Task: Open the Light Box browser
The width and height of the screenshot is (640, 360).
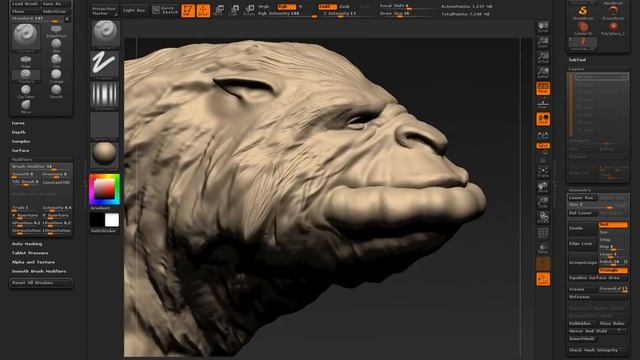Action: coord(134,10)
